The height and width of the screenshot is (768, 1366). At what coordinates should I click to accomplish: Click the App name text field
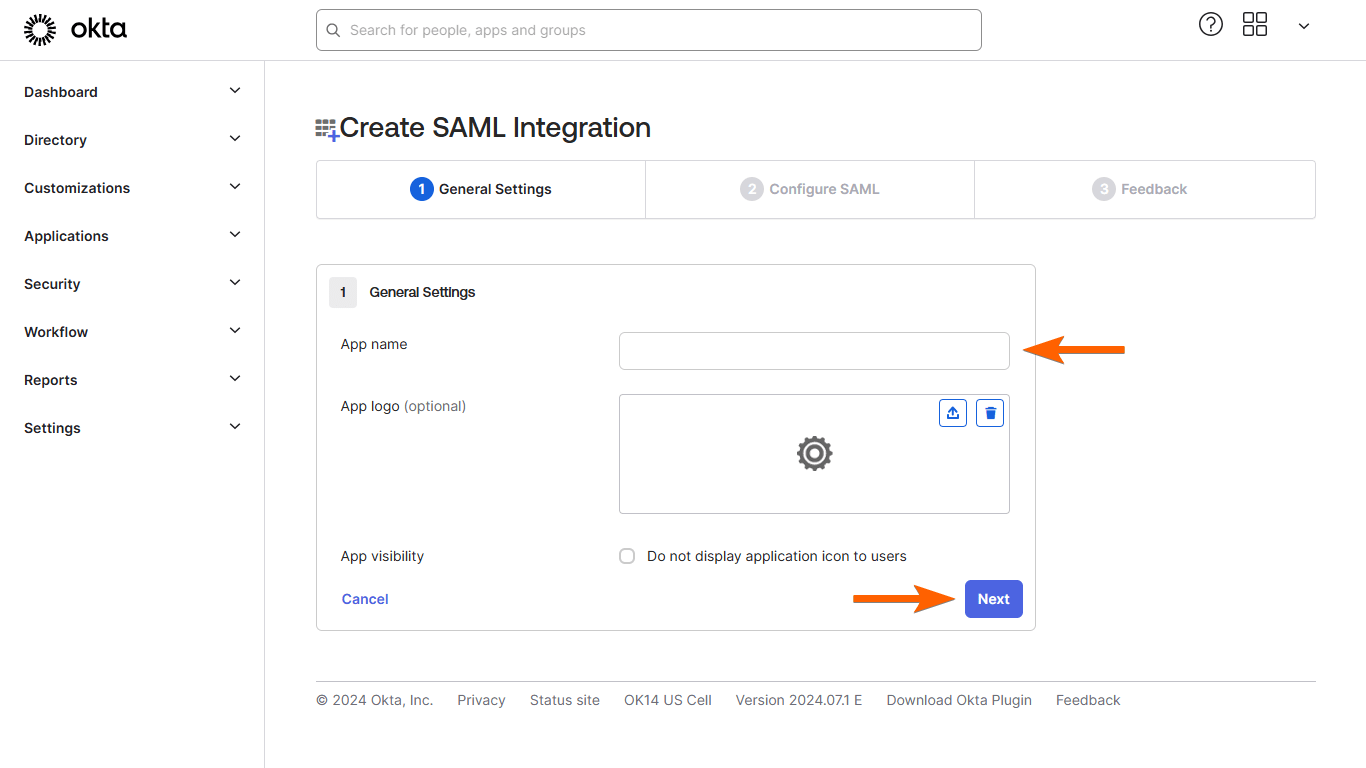pyautogui.click(x=814, y=351)
